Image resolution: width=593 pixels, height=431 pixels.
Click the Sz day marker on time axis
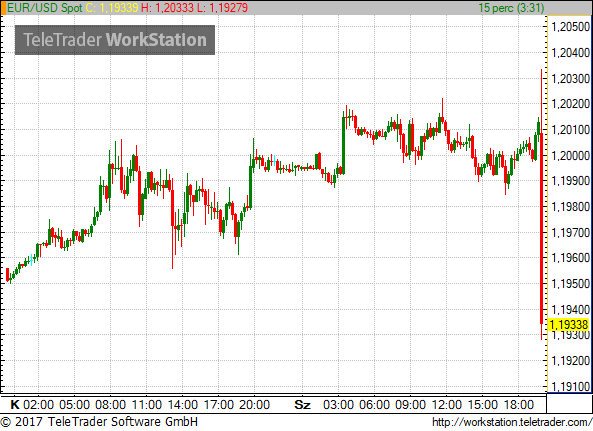pyautogui.click(x=302, y=405)
